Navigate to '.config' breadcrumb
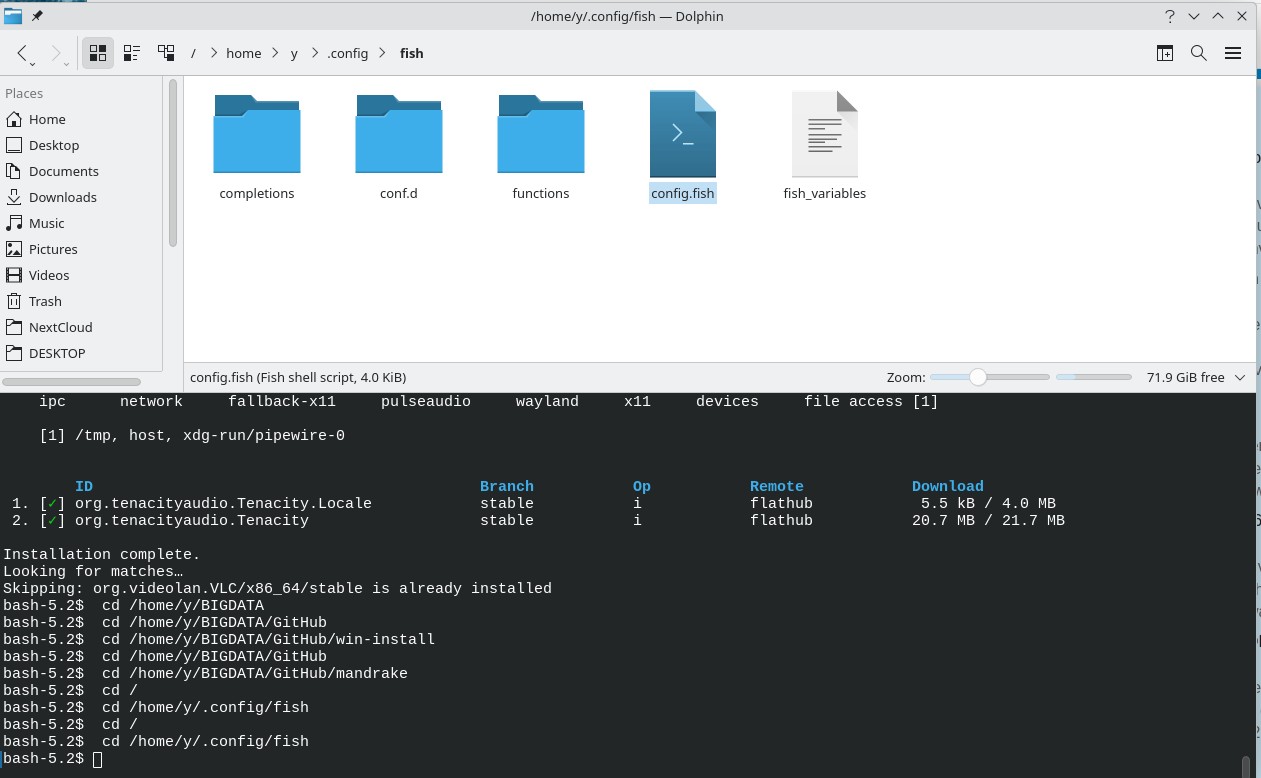The image size is (1261, 778). click(348, 54)
